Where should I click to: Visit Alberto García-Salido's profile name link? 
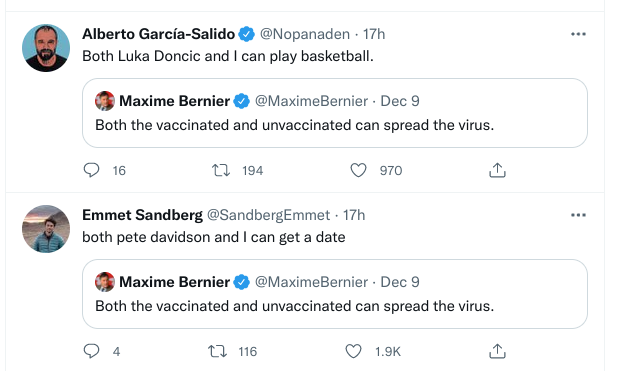[159, 34]
